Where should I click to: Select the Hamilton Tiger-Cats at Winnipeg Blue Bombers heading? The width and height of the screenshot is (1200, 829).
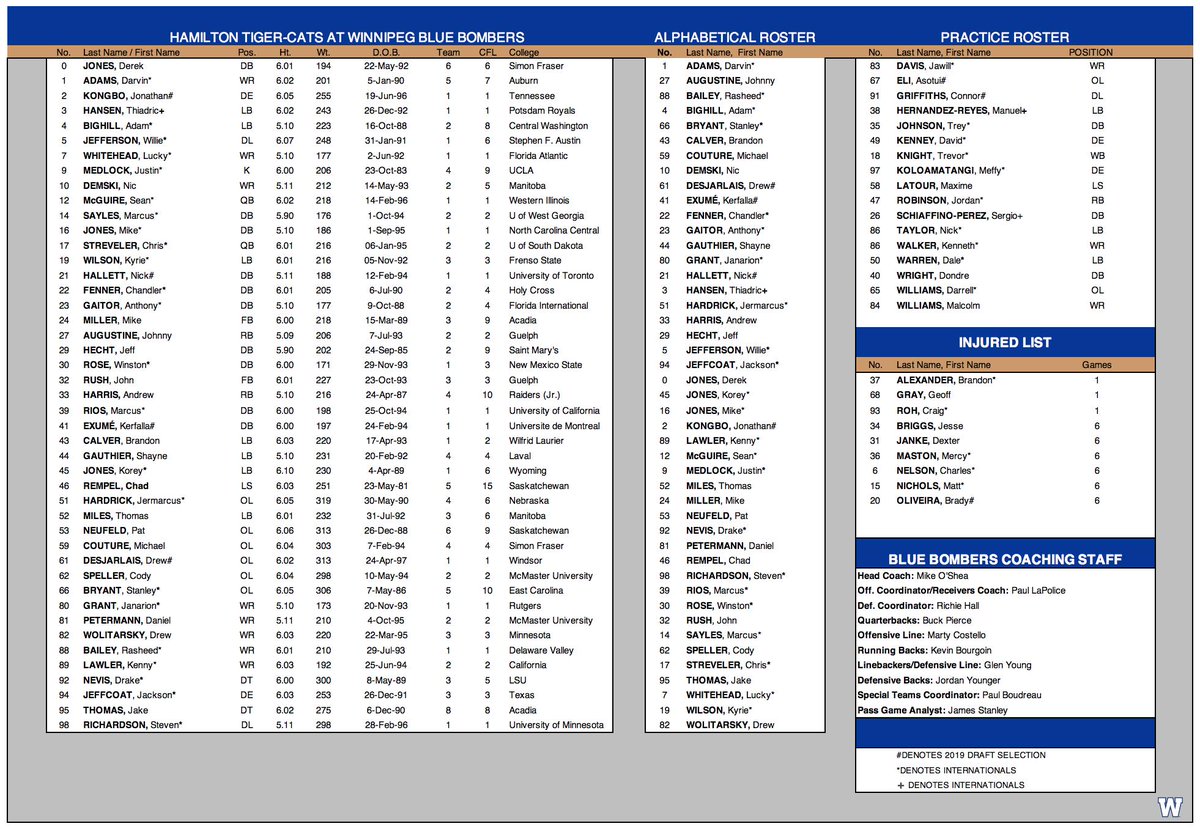point(345,37)
